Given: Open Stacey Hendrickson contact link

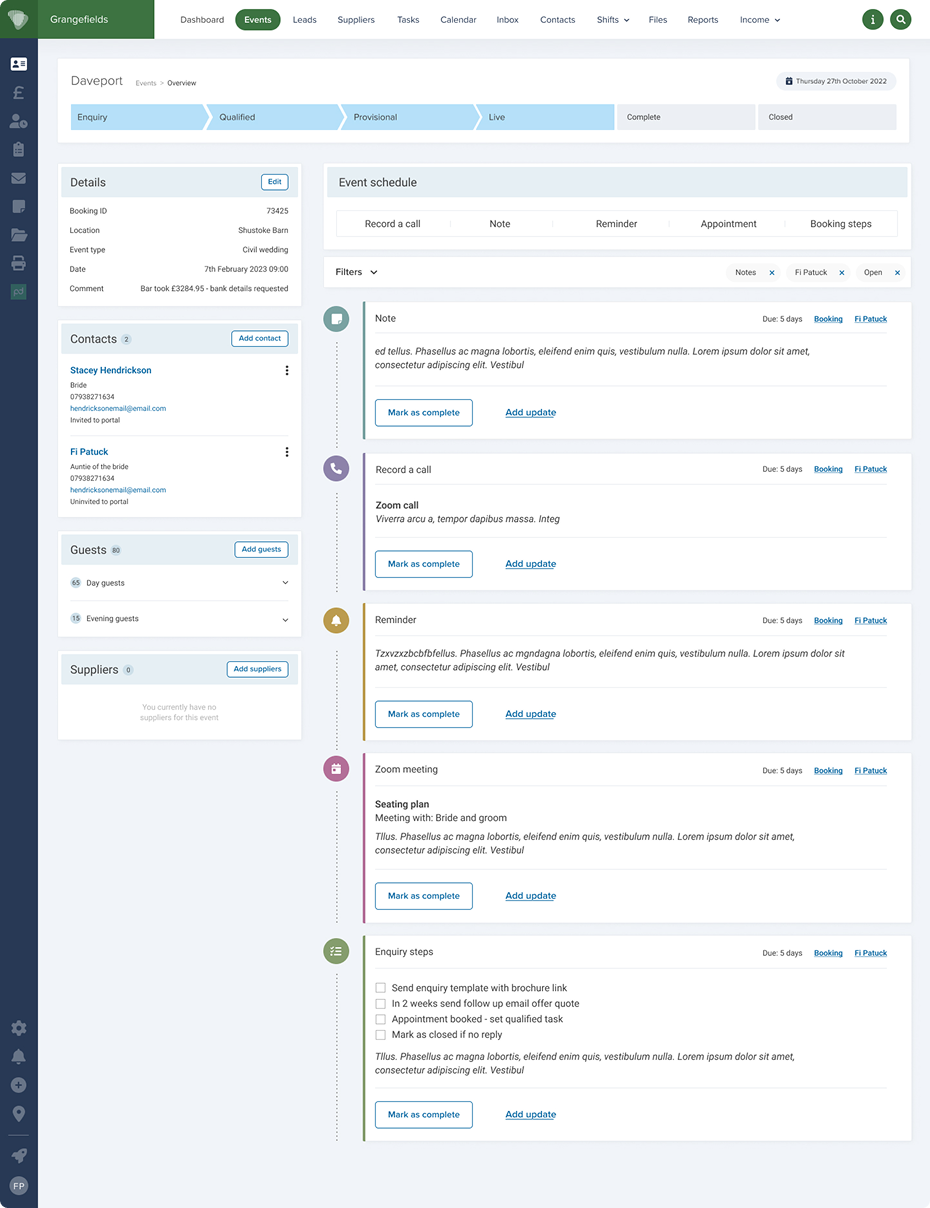Looking at the screenshot, I should tap(111, 370).
